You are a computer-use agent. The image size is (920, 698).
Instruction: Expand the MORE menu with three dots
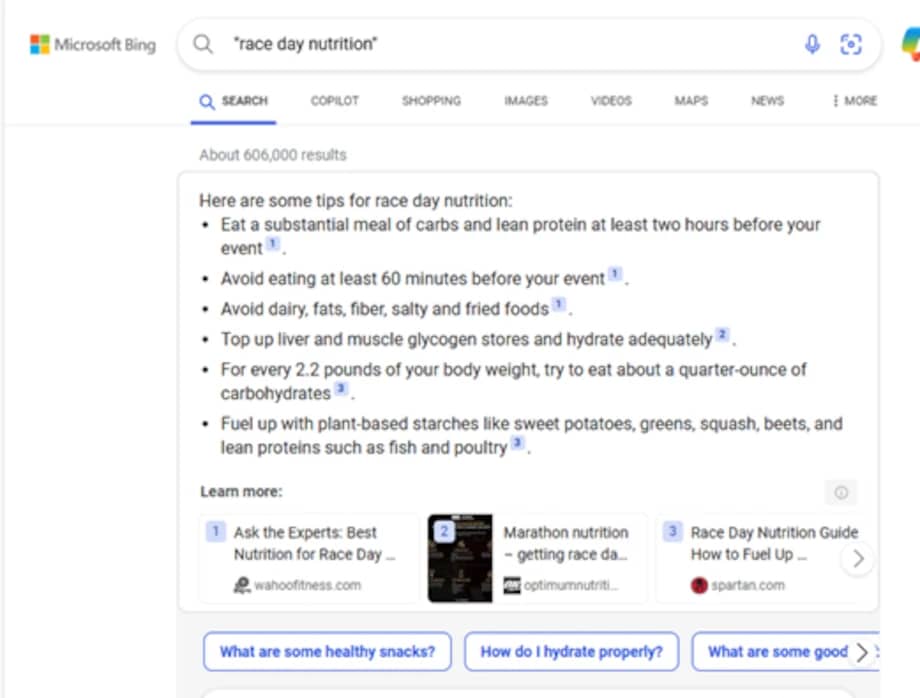(854, 101)
